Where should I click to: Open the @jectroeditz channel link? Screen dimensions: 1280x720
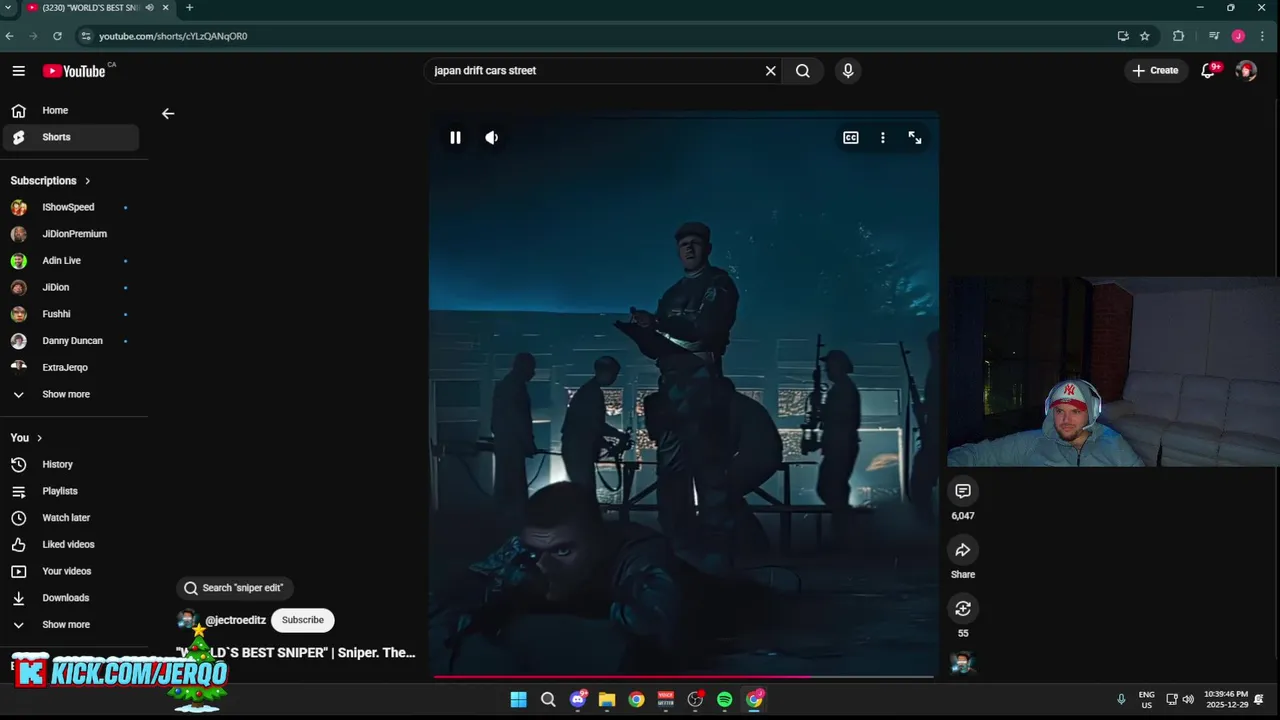click(x=235, y=620)
